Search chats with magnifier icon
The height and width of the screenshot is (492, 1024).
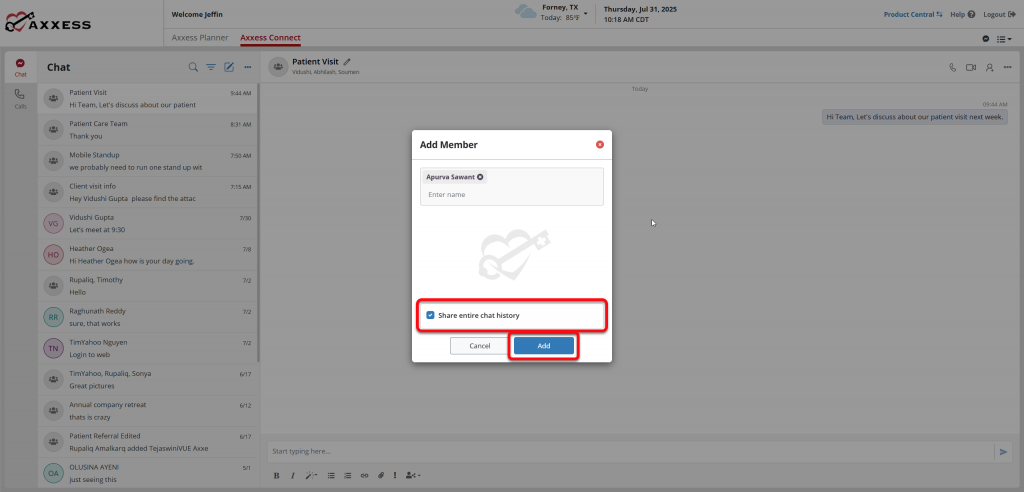click(x=193, y=67)
